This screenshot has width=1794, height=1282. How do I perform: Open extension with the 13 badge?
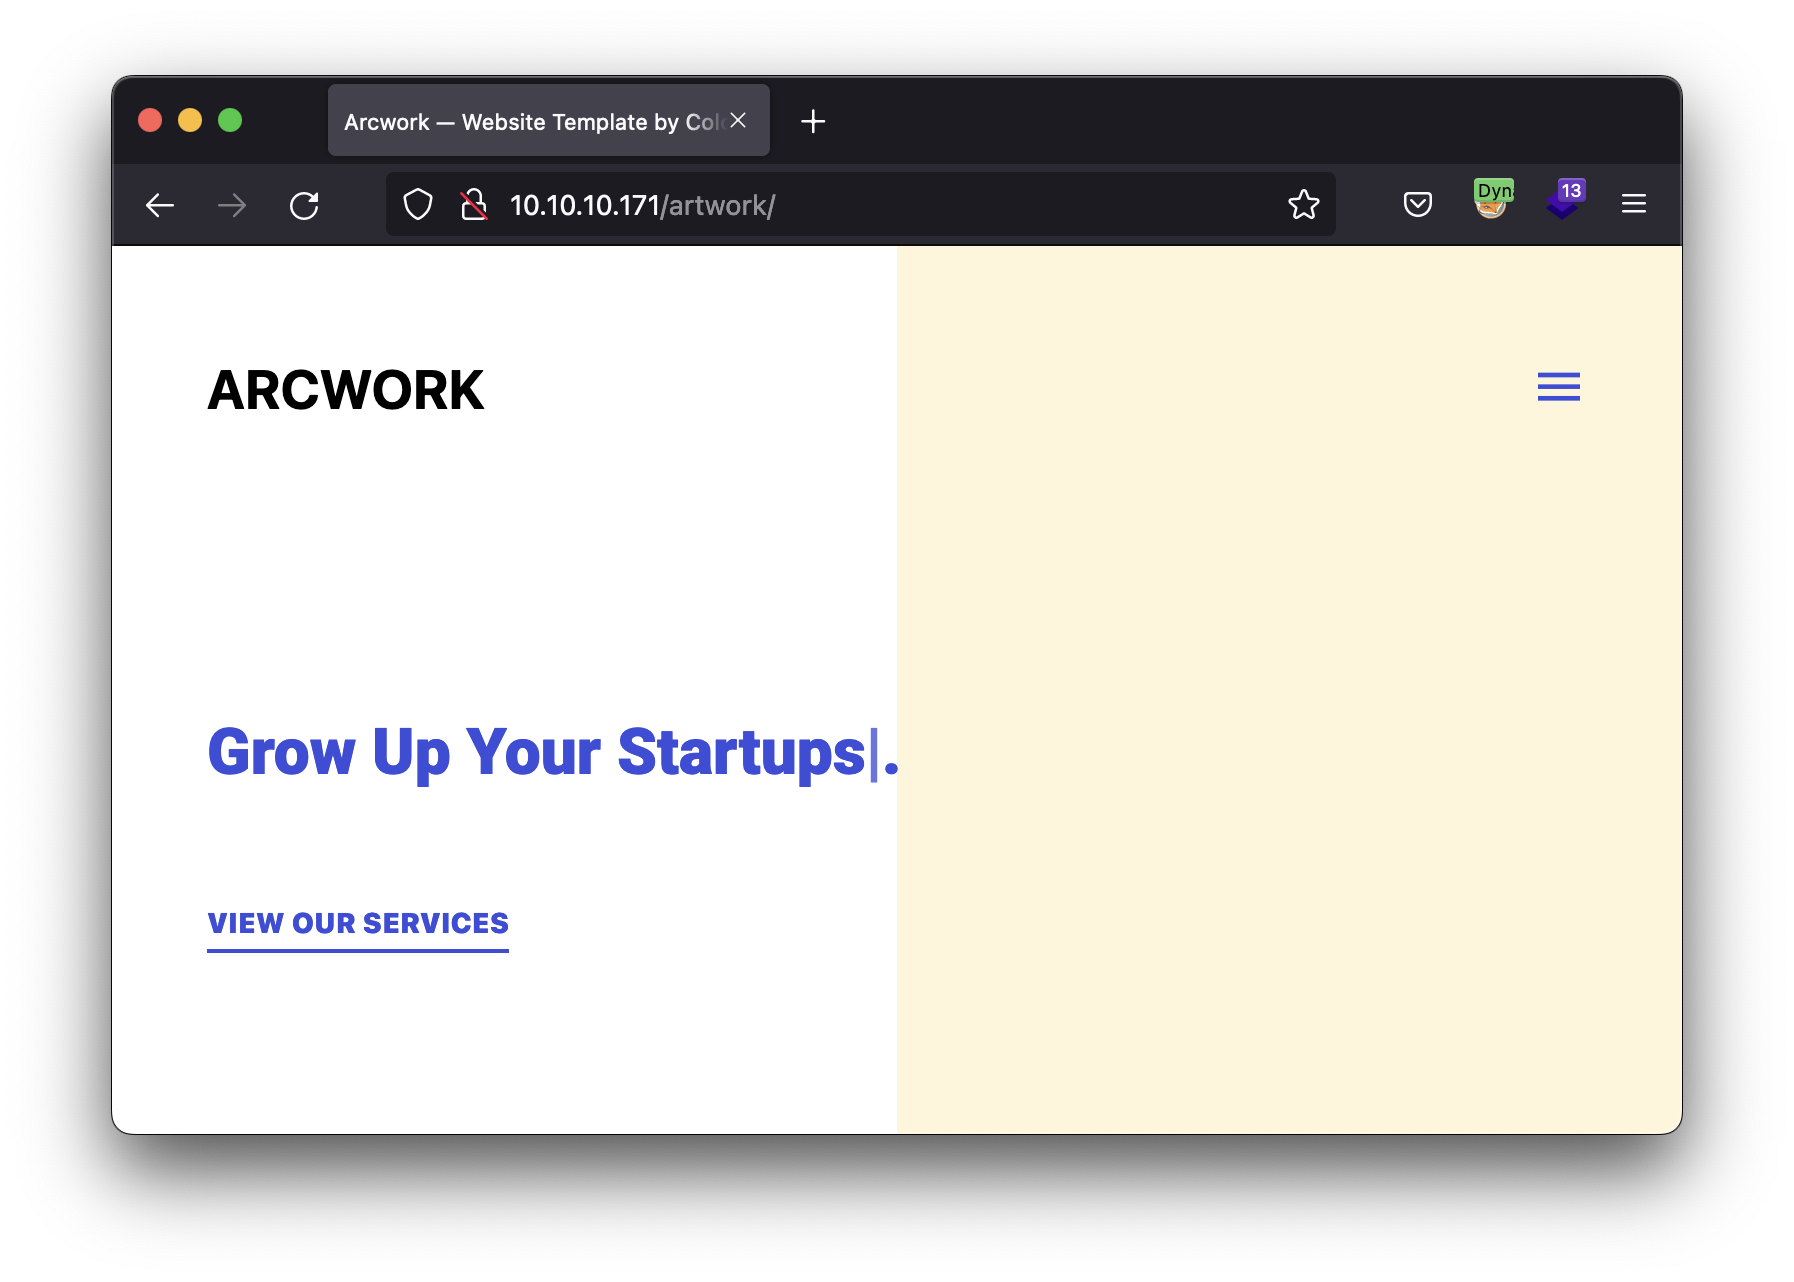pos(1564,200)
